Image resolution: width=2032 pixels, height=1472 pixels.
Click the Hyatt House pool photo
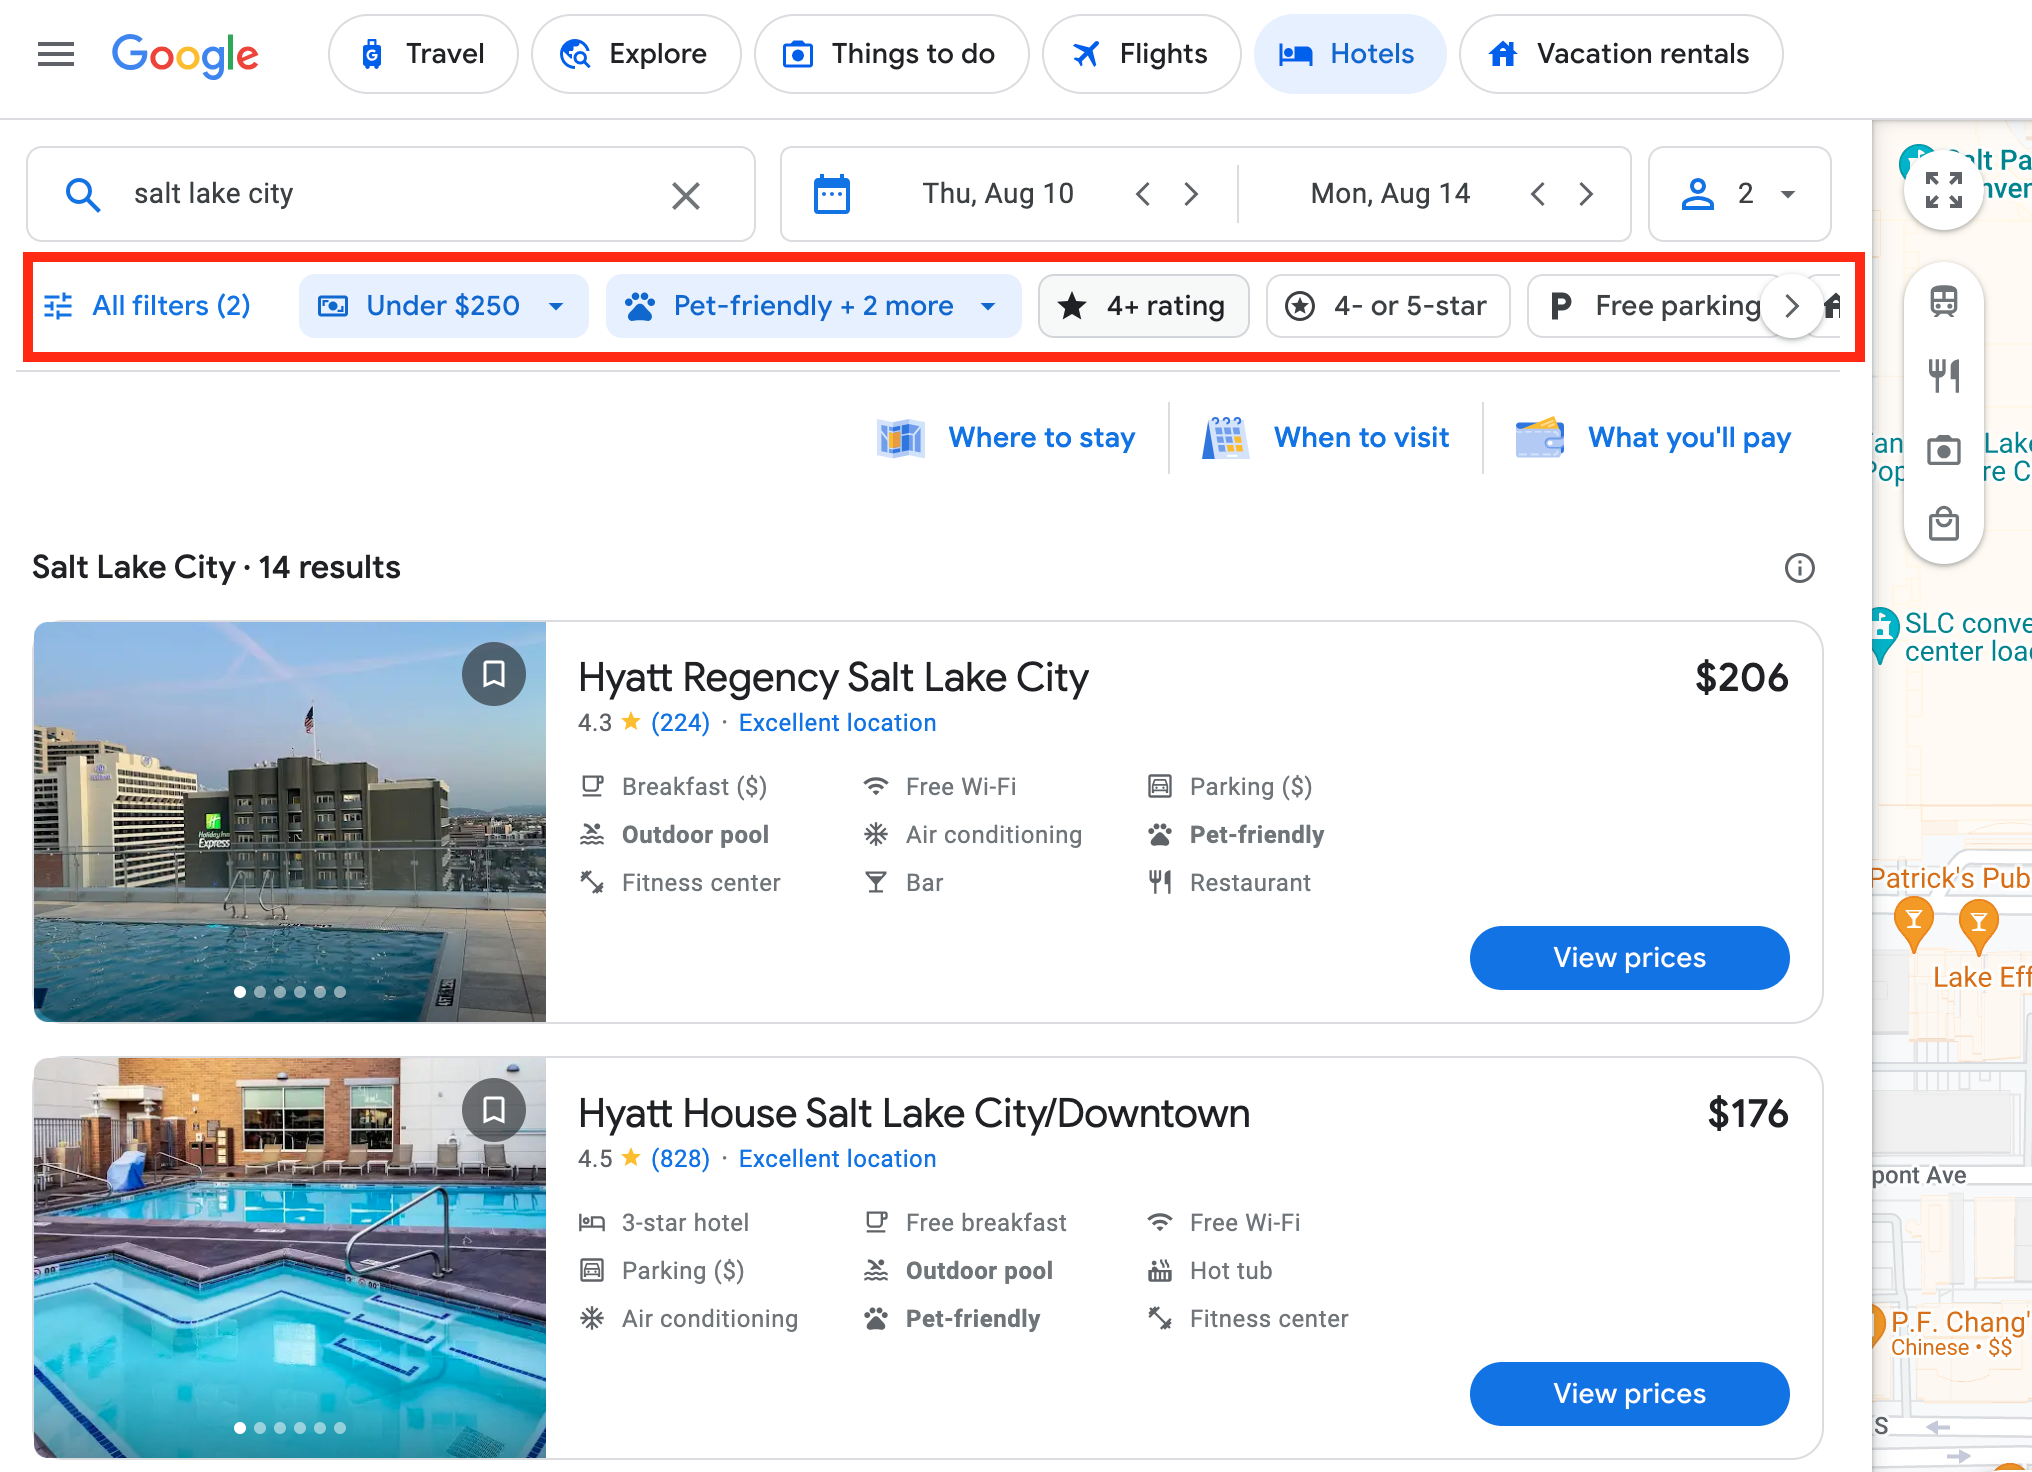click(290, 1258)
